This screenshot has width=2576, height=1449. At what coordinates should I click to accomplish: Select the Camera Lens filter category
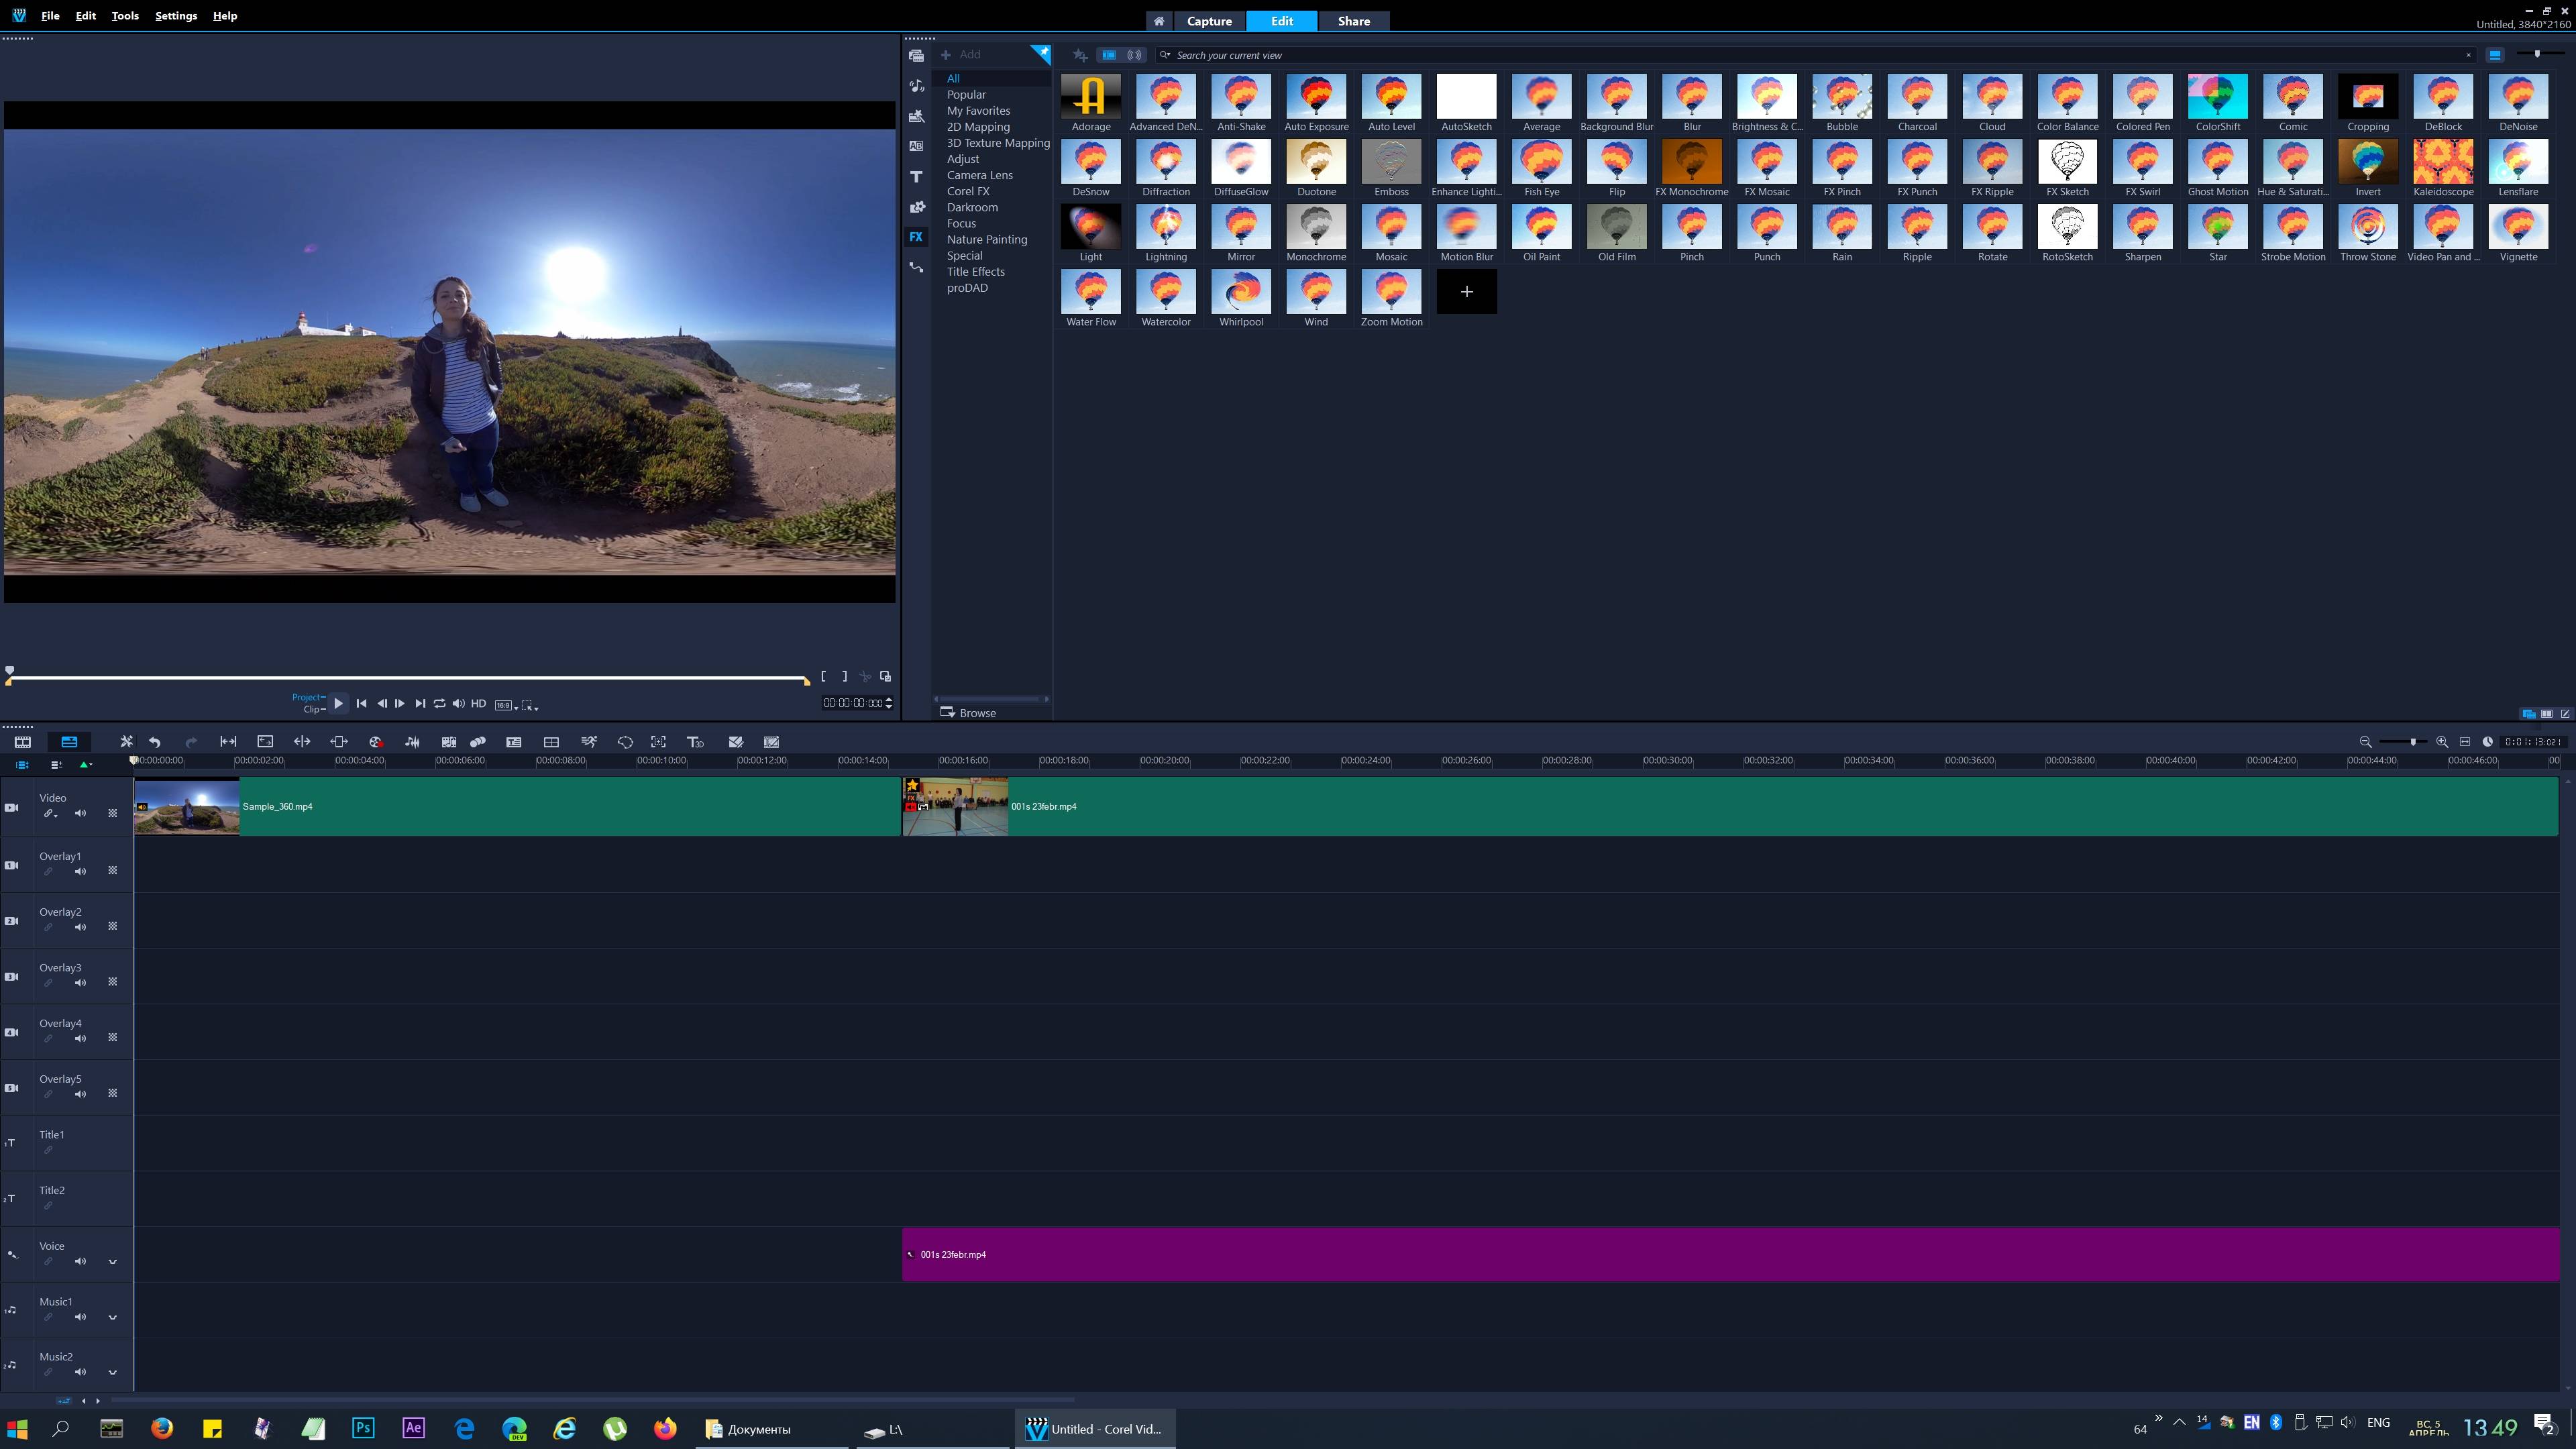979,175
